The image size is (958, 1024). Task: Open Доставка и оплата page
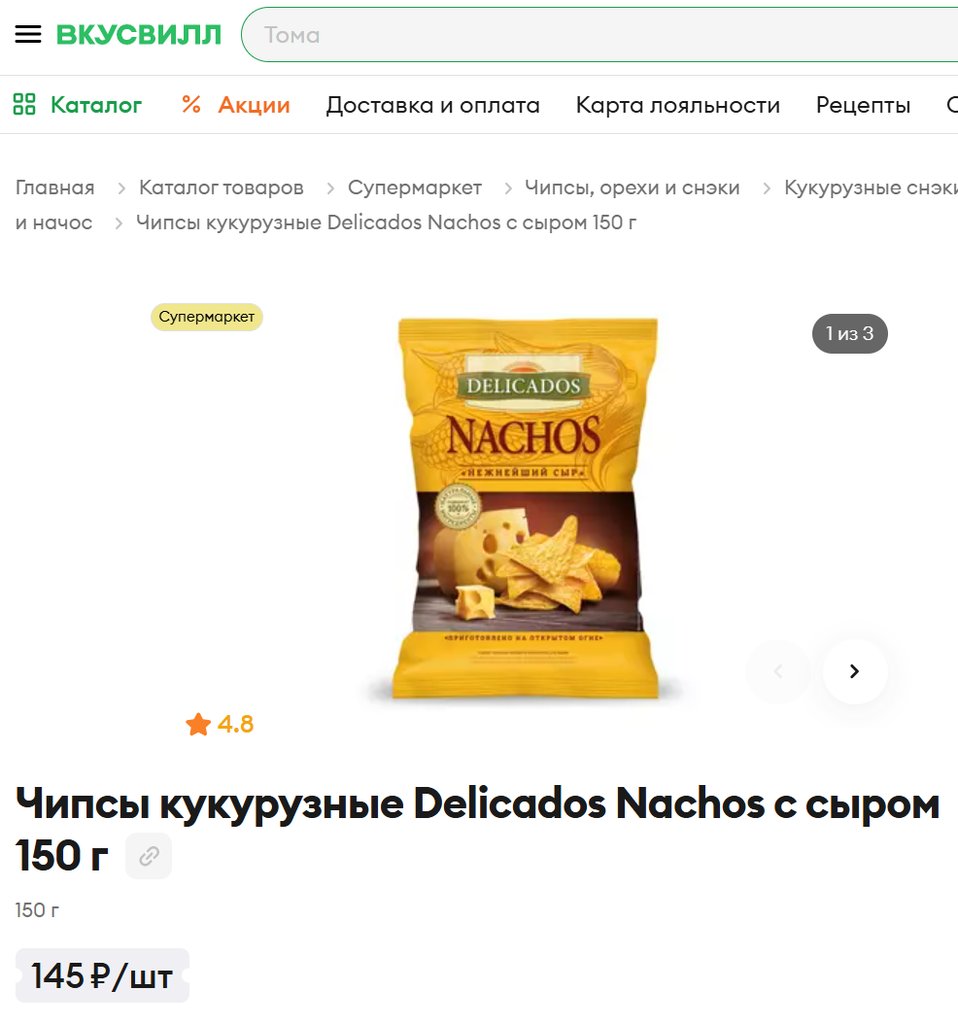coord(433,104)
